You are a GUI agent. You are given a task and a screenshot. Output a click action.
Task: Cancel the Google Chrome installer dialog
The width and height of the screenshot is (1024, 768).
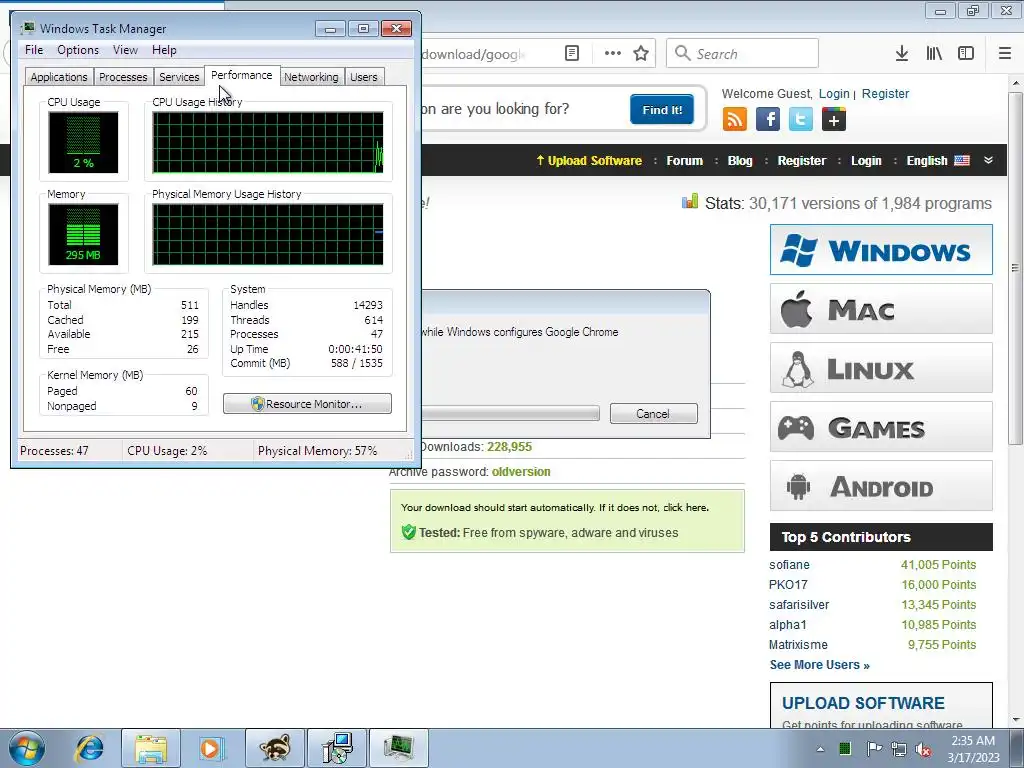(x=654, y=413)
